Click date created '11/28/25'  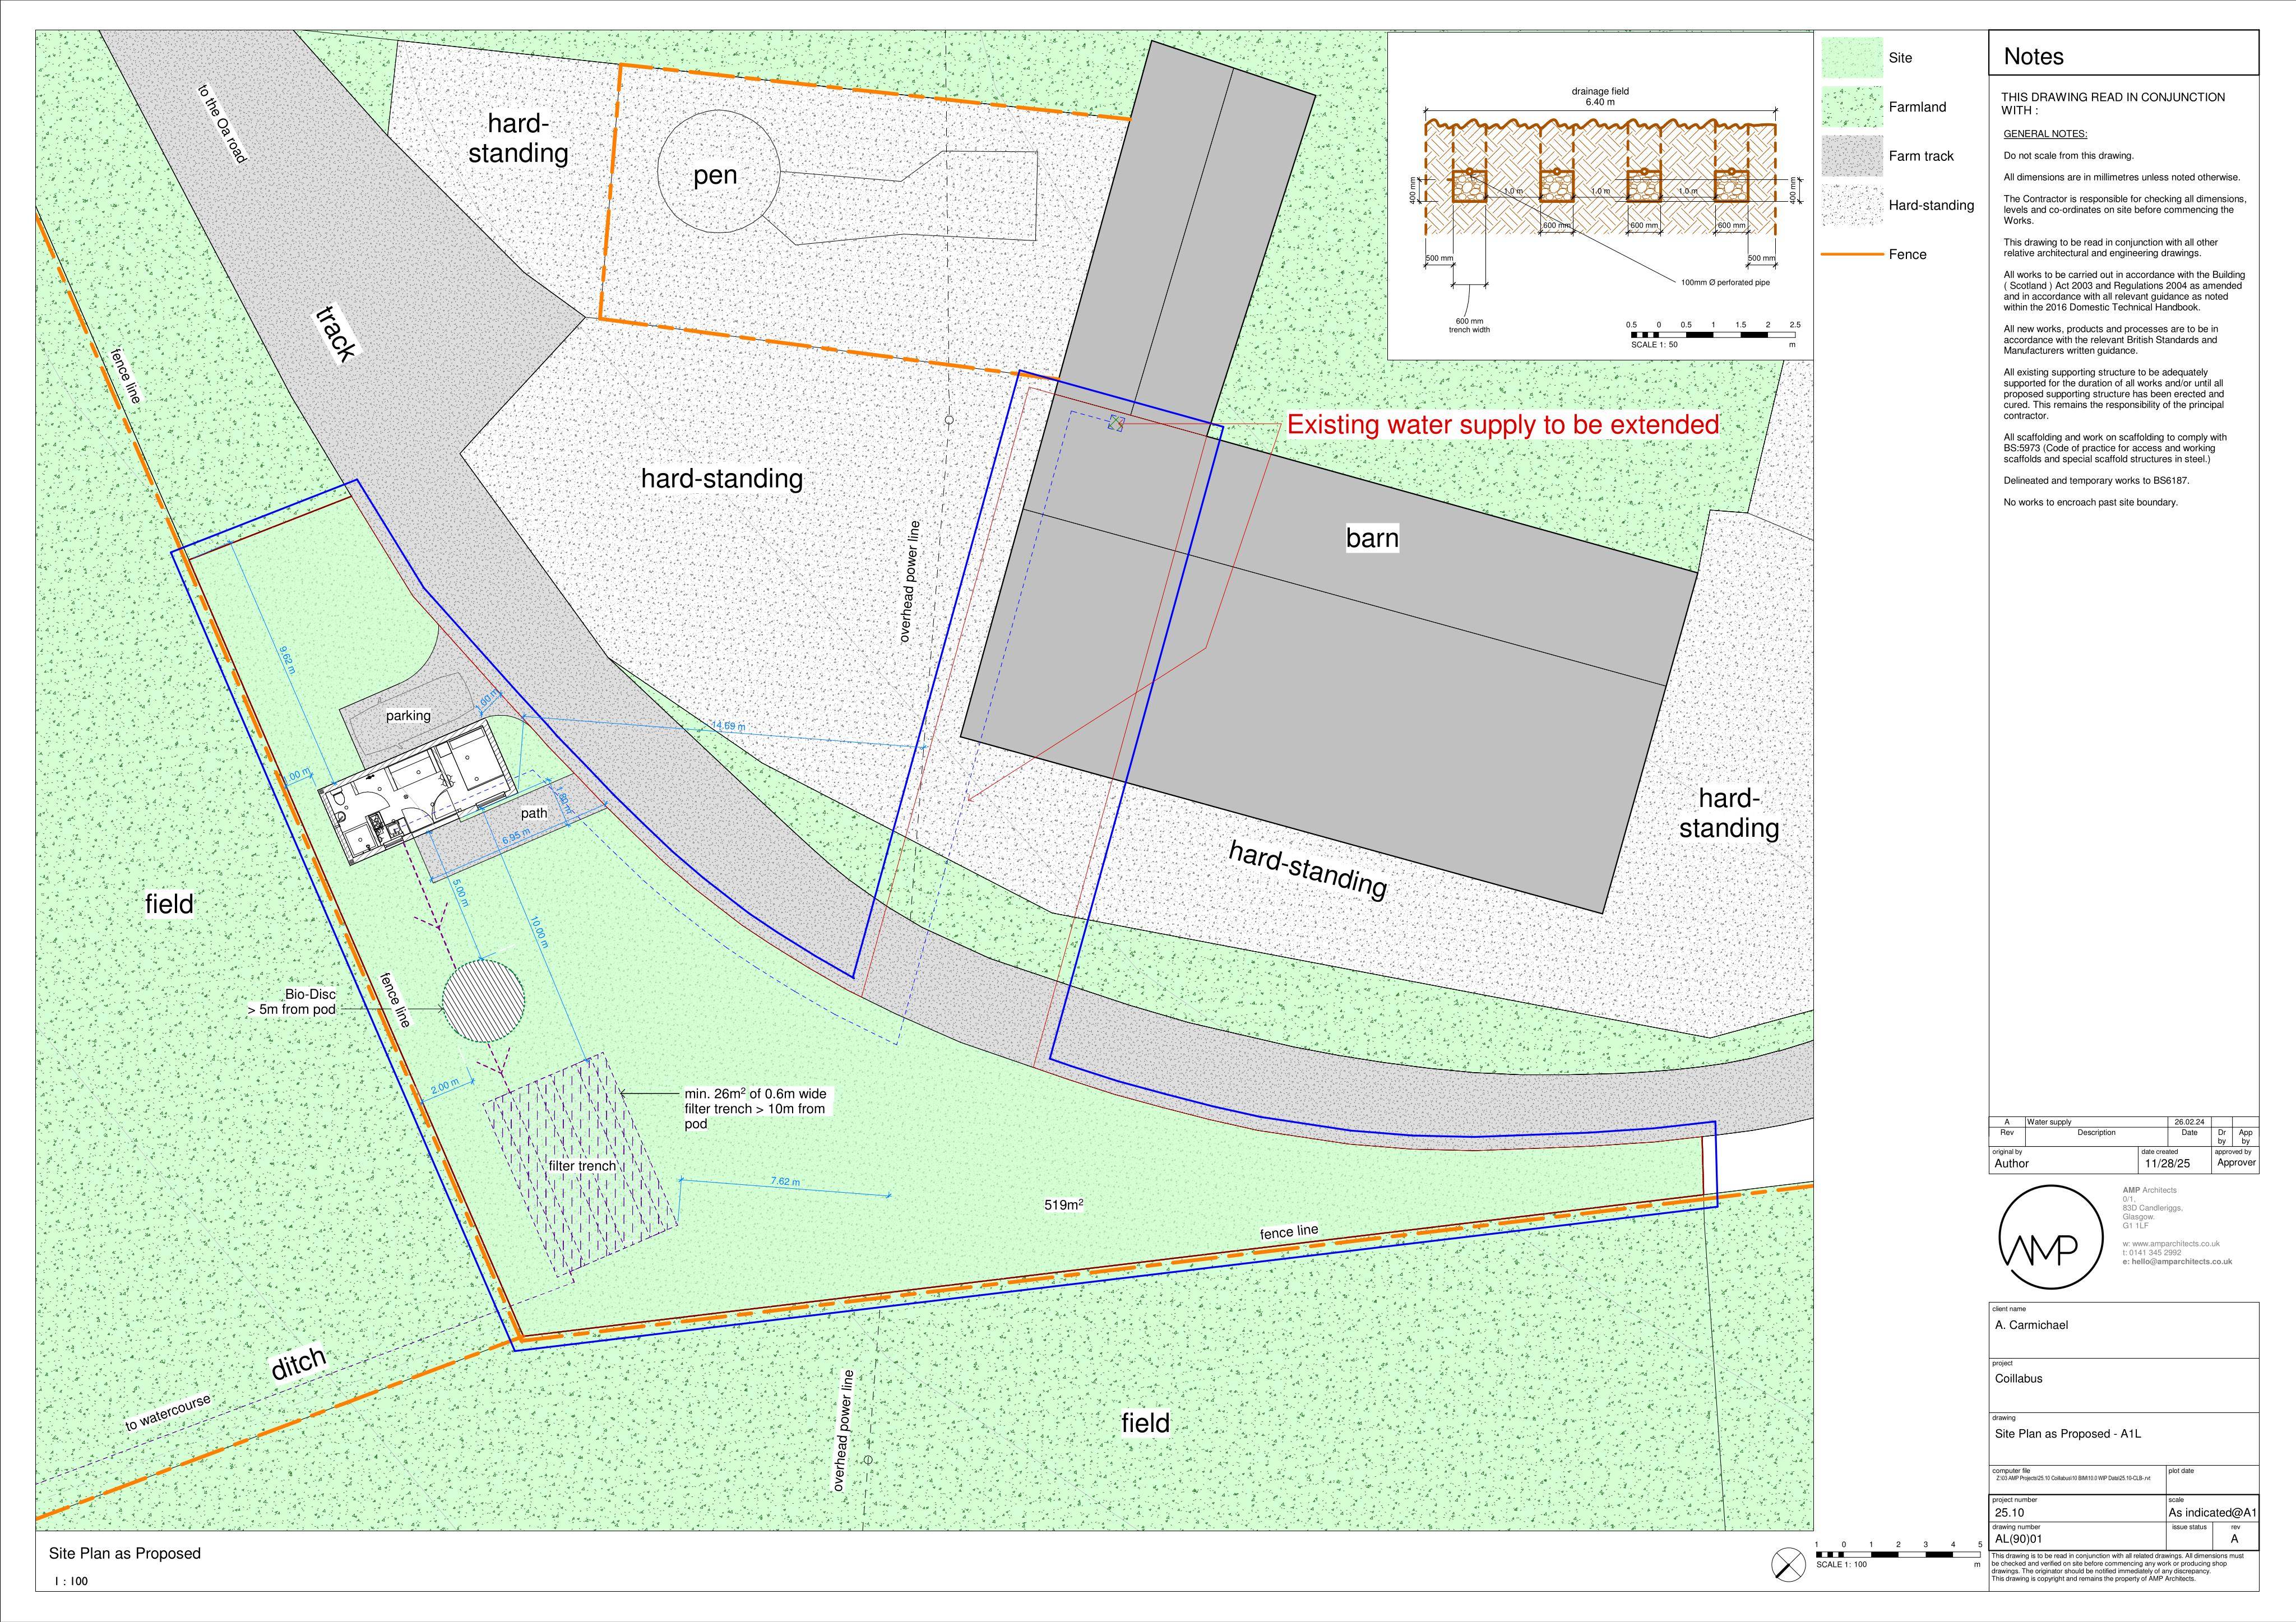[x=2166, y=1163]
